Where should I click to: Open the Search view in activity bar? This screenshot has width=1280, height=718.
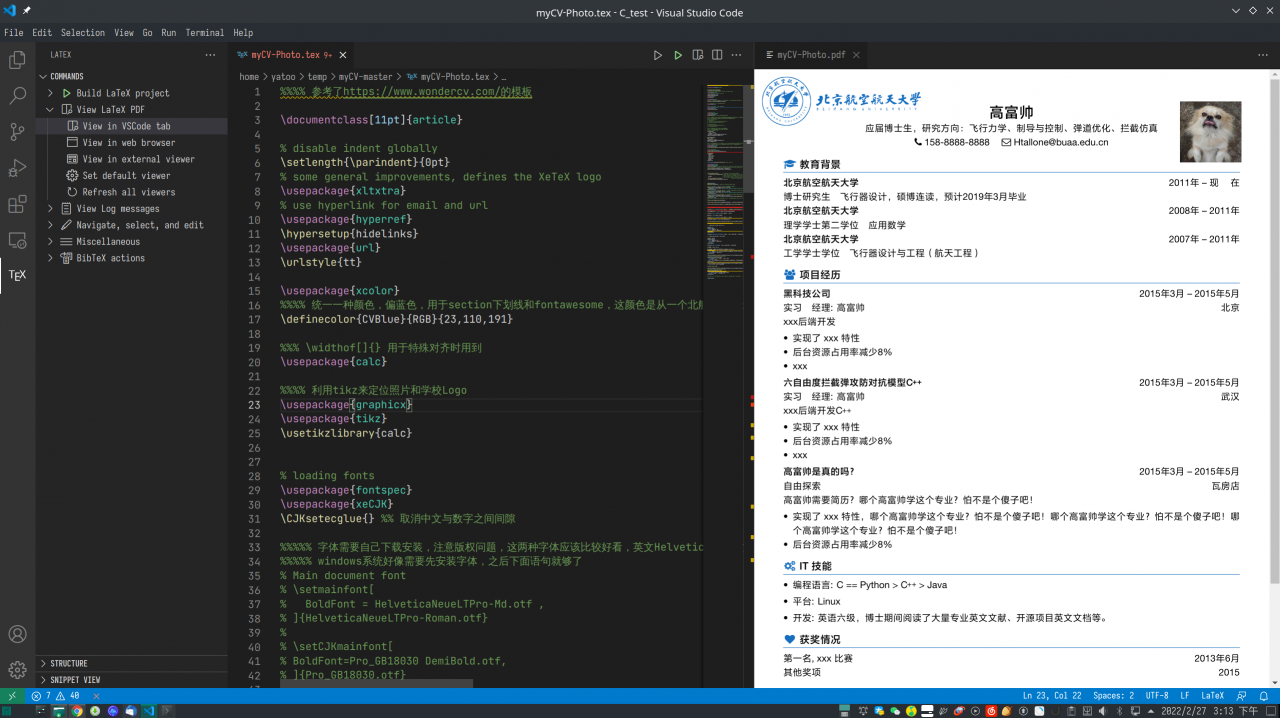(17, 96)
